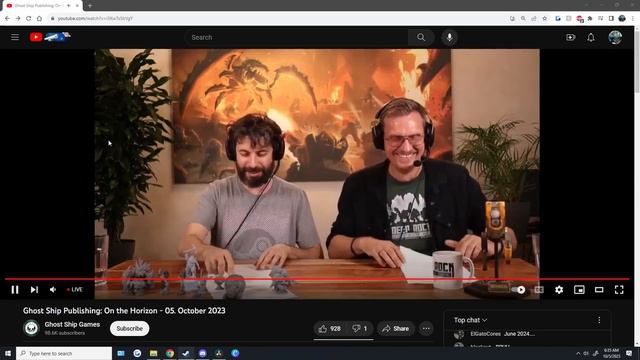Open the YouTube guide hamburger menu
This screenshot has width=640, height=360.
pos(15,37)
